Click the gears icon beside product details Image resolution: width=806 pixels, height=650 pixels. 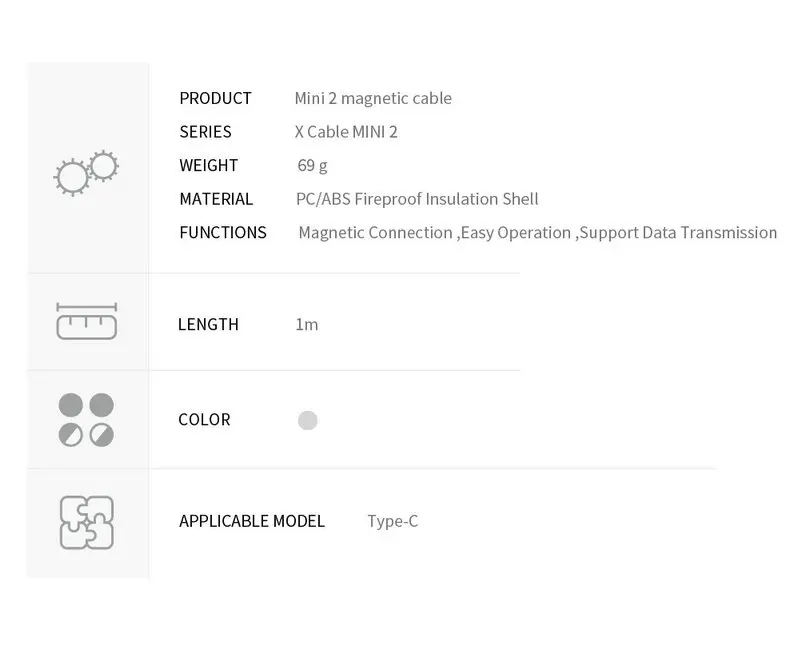[x=86, y=172]
